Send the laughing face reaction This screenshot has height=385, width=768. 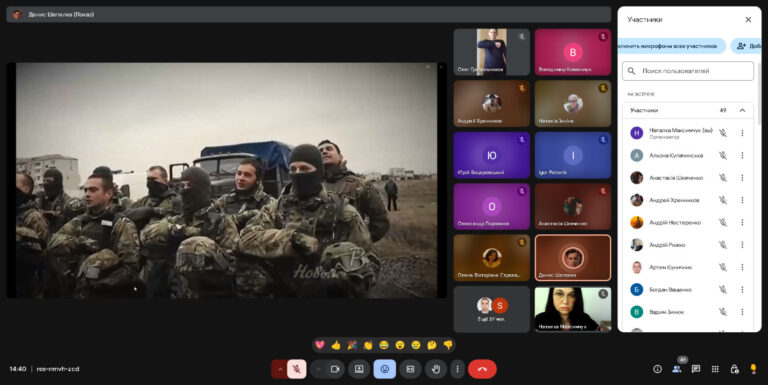point(384,345)
